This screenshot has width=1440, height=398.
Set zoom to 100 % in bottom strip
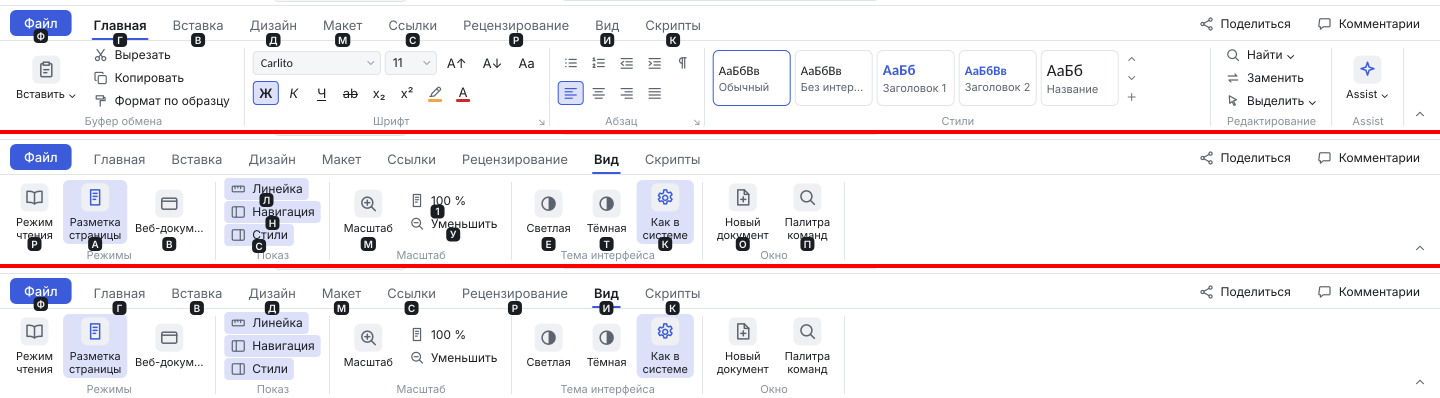(439, 335)
